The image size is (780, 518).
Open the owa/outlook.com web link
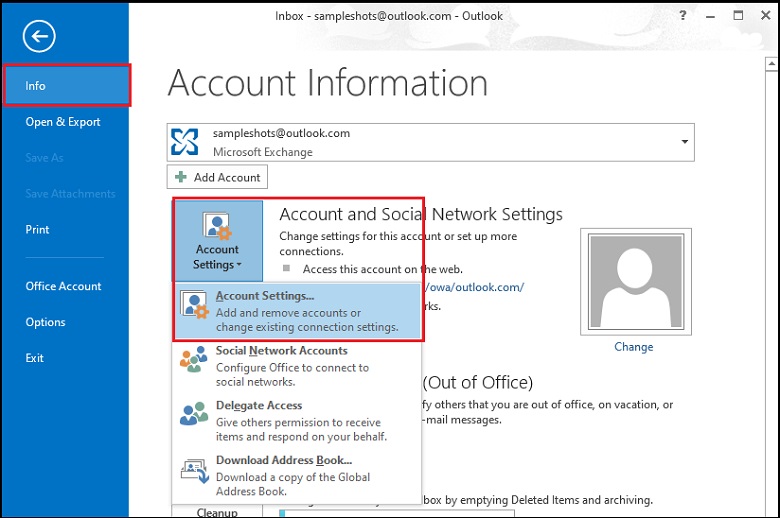(473, 287)
